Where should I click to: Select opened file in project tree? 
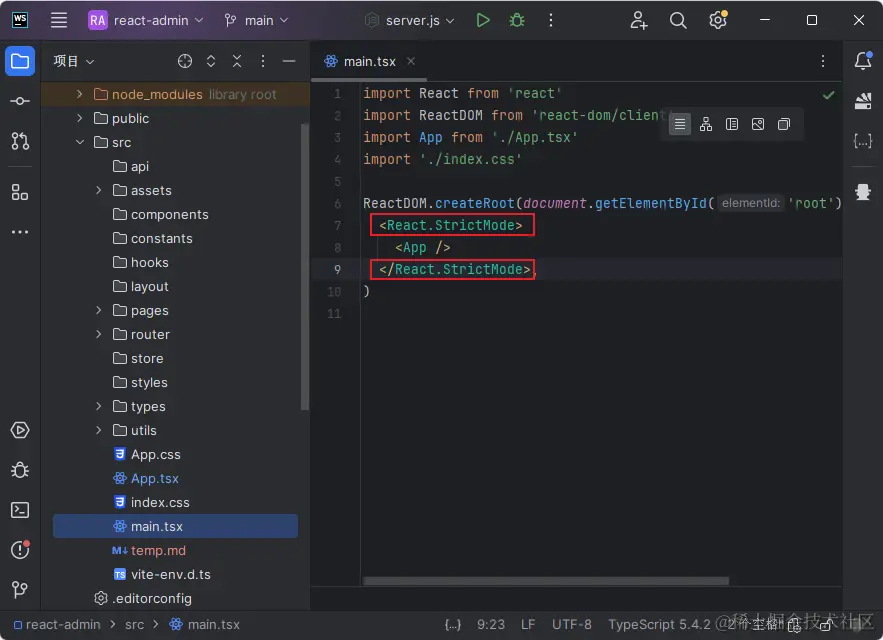point(185,61)
